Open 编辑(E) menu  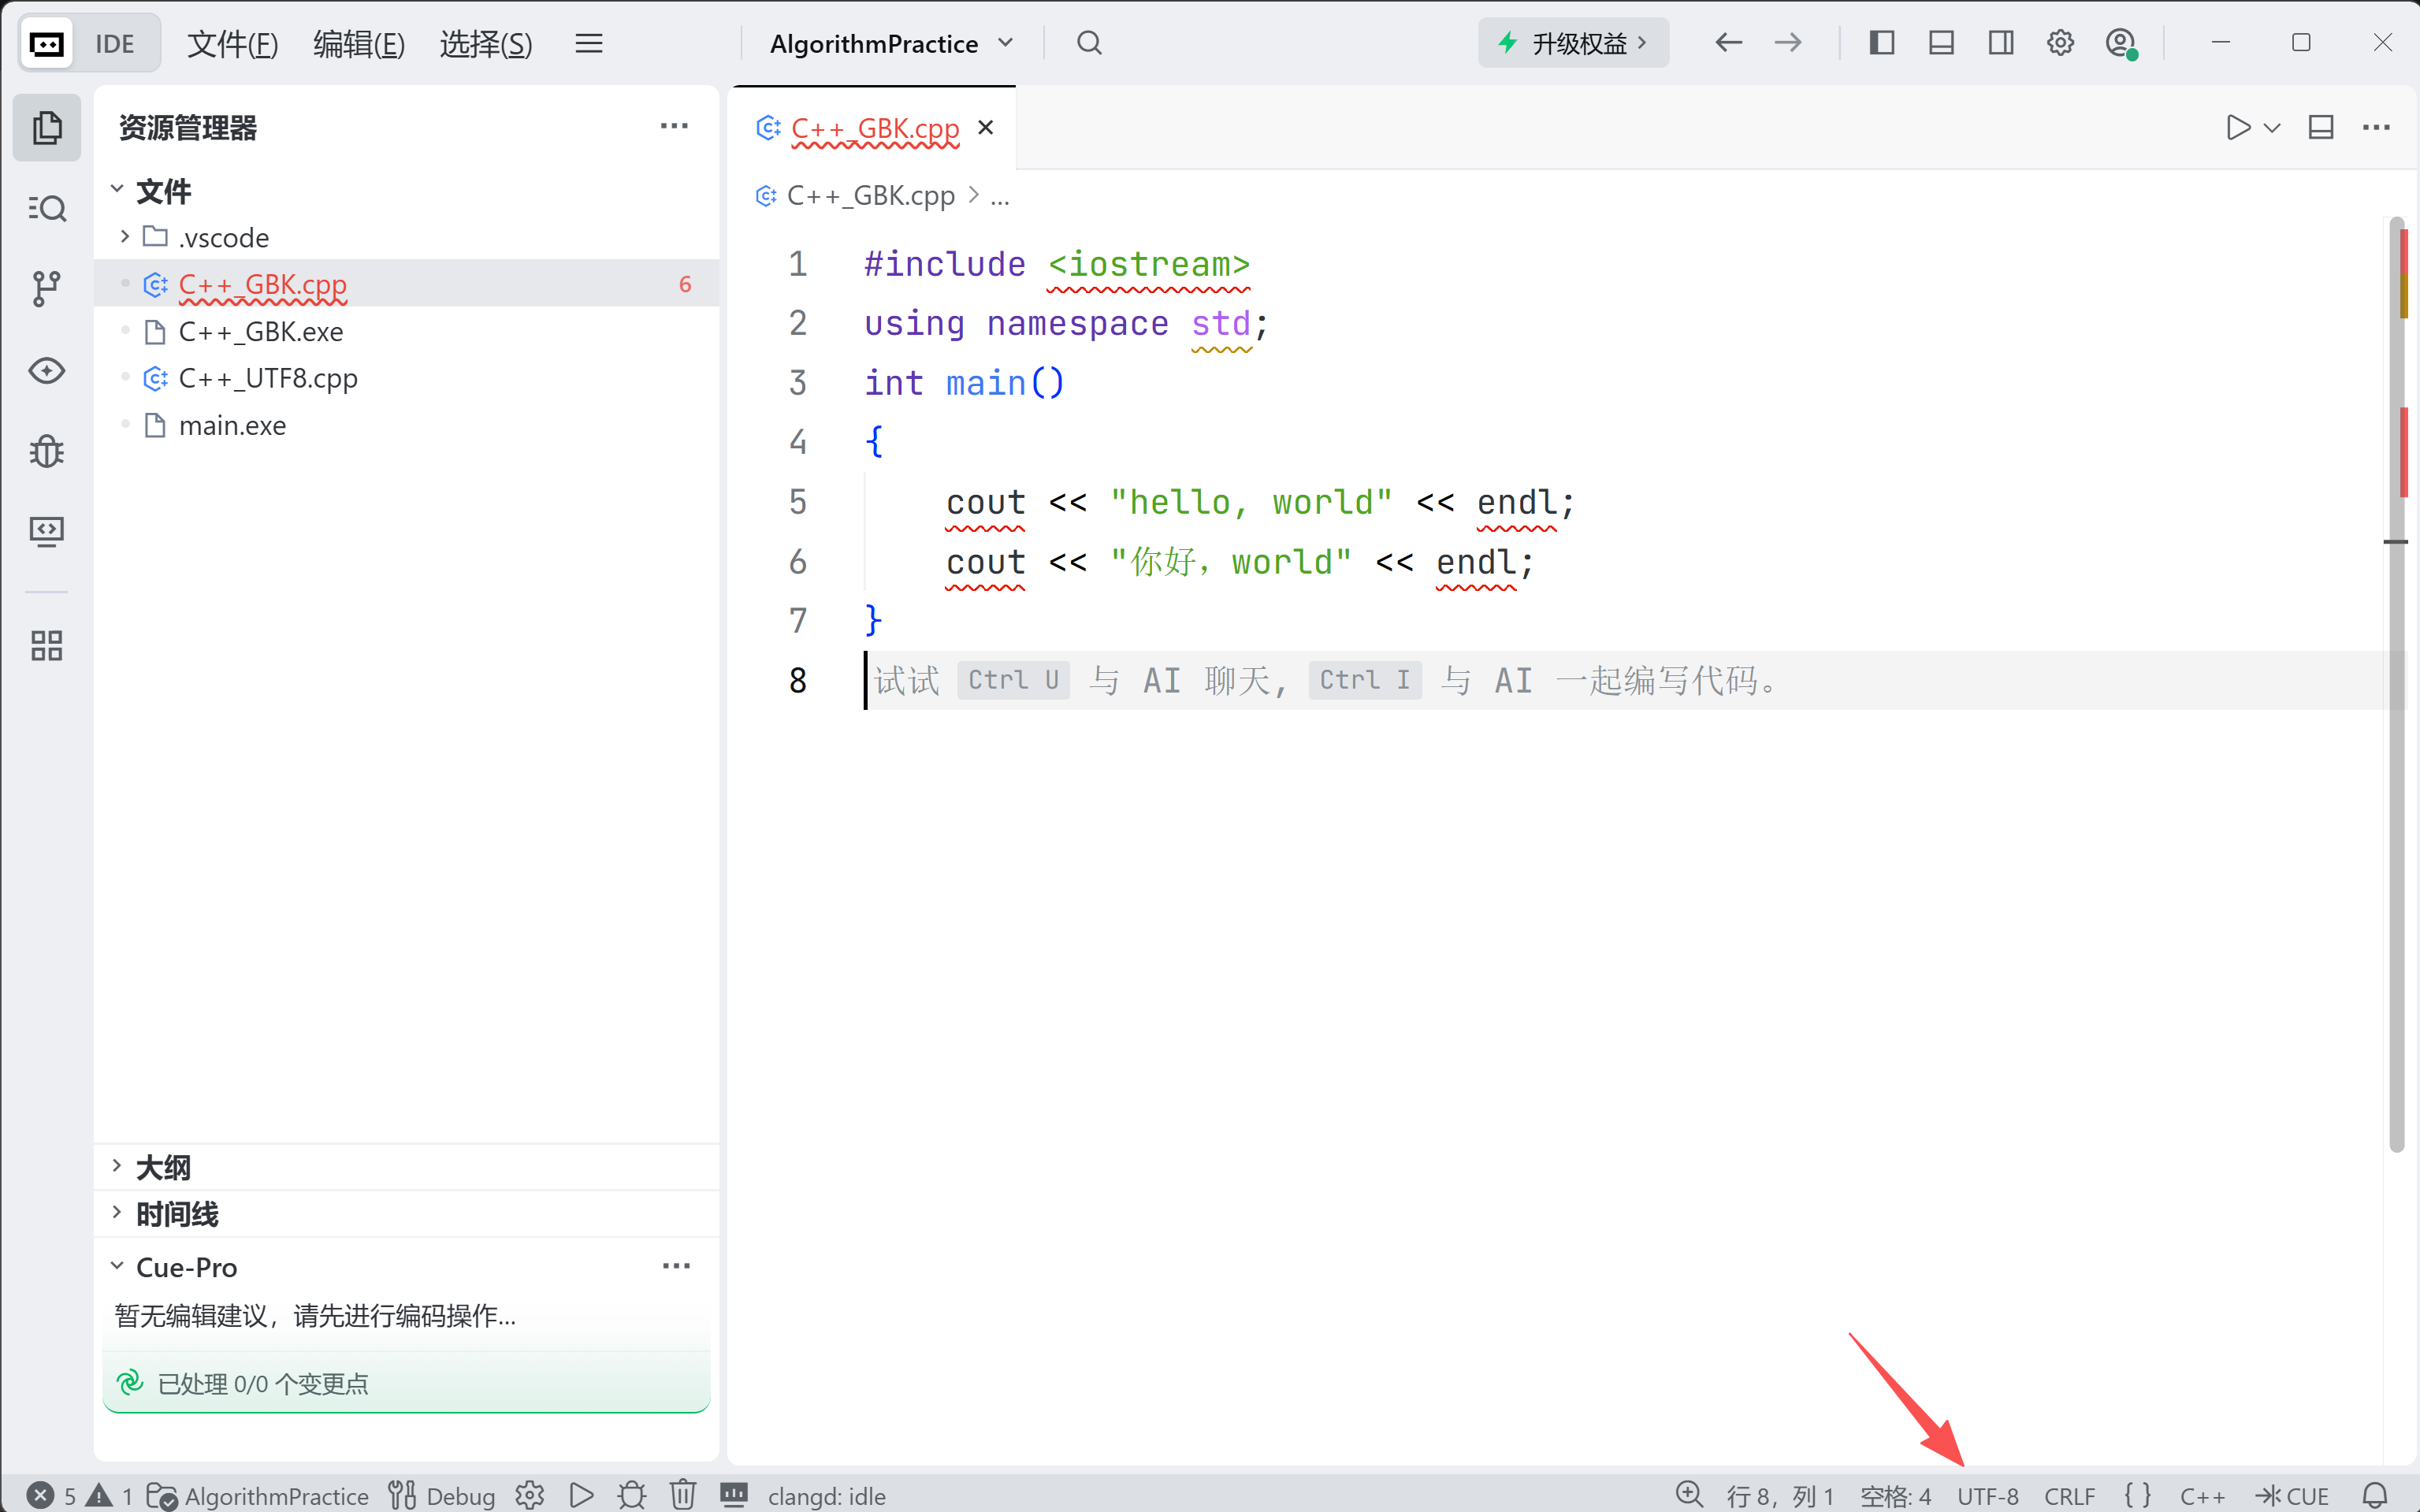359,43
